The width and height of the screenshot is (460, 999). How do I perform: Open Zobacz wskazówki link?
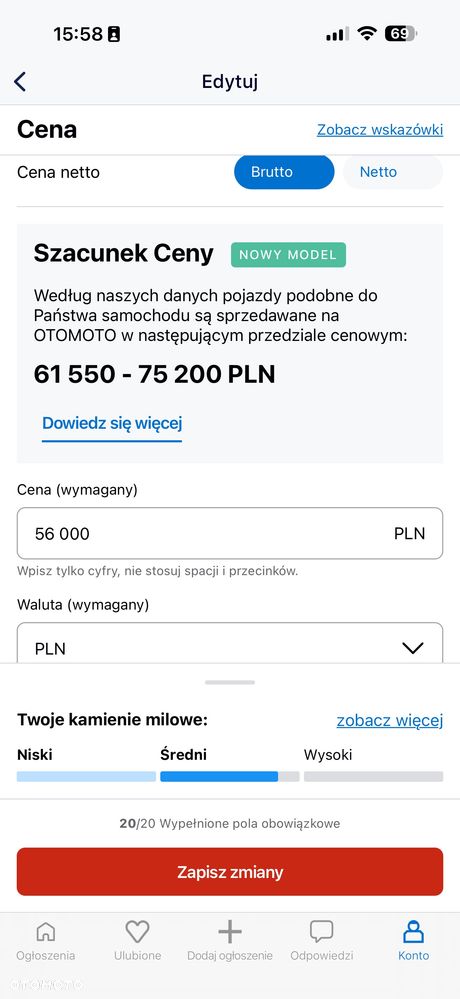(x=380, y=130)
